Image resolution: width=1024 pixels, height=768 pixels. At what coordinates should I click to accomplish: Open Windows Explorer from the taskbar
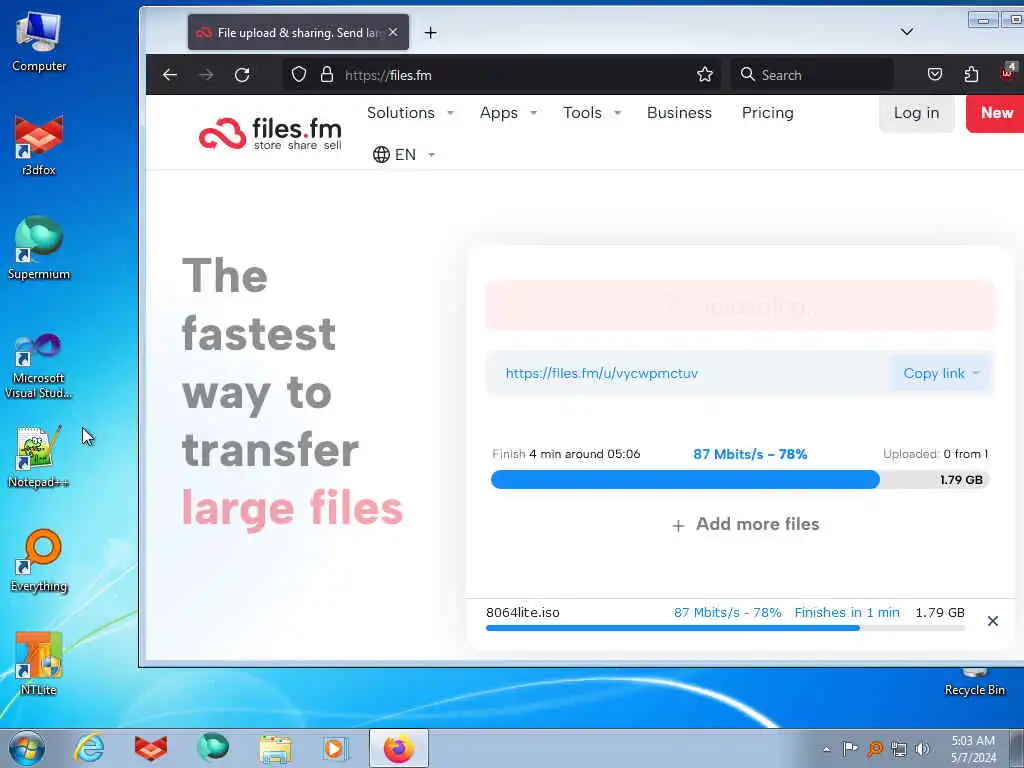275,748
